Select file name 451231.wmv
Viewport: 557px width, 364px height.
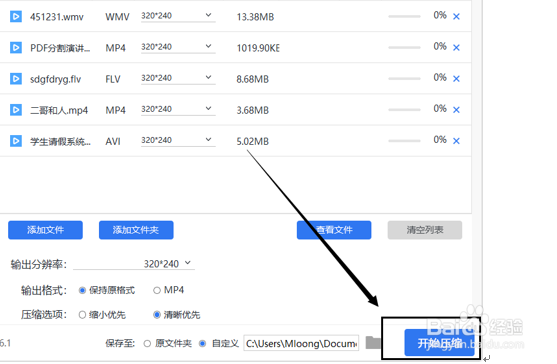pos(56,17)
